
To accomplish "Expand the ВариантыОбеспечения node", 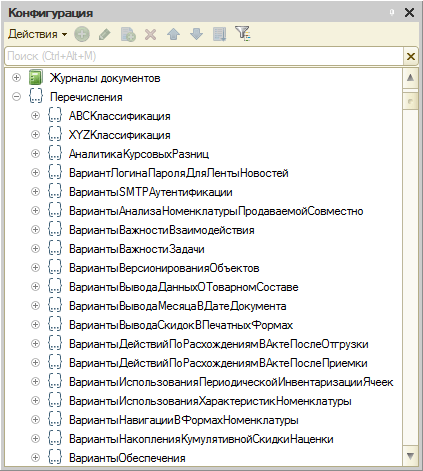I will click(x=35, y=458).
